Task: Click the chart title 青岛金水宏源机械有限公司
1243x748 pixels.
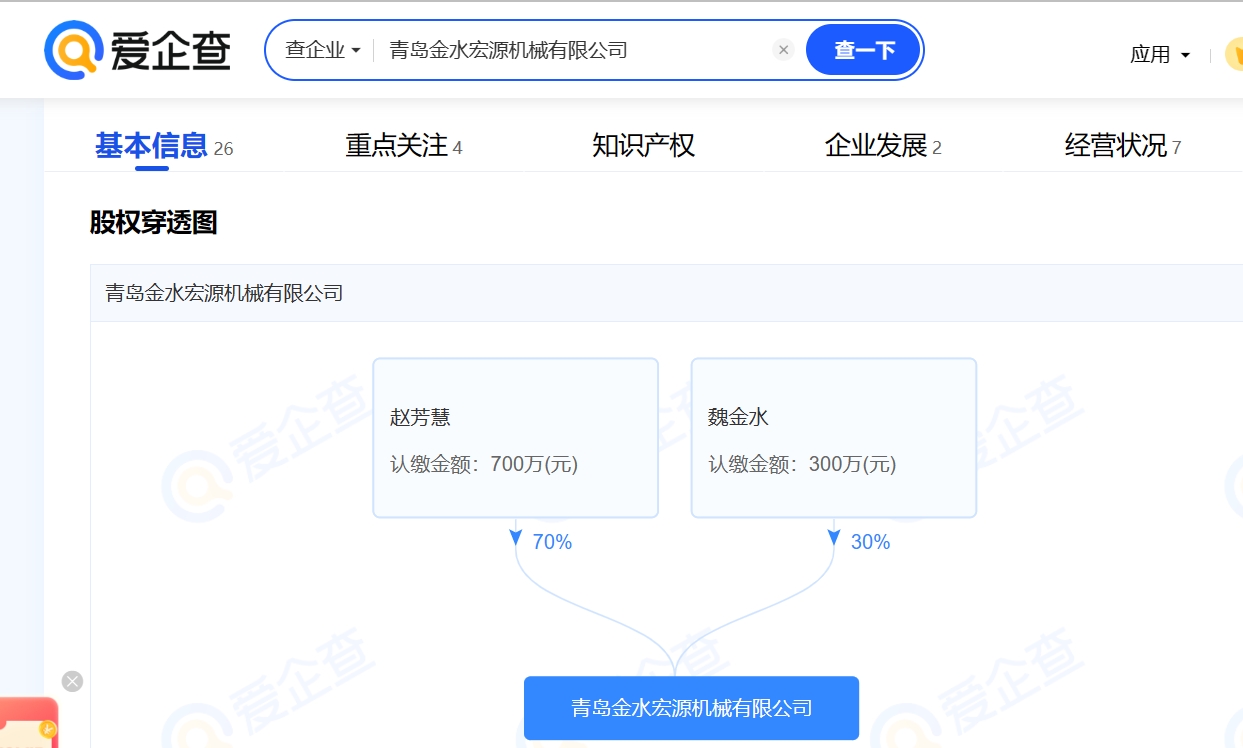Action: [x=224, y=293]
